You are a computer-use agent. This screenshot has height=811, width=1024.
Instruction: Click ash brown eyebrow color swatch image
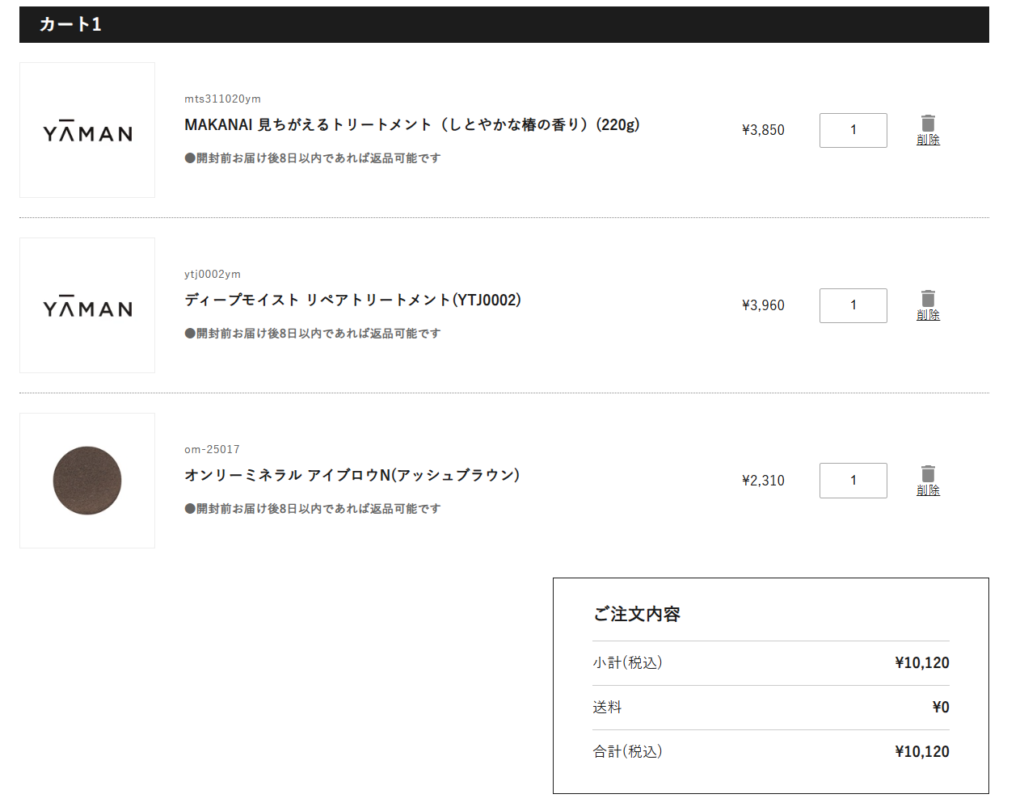pyautogui.click(x=87, y=480)
